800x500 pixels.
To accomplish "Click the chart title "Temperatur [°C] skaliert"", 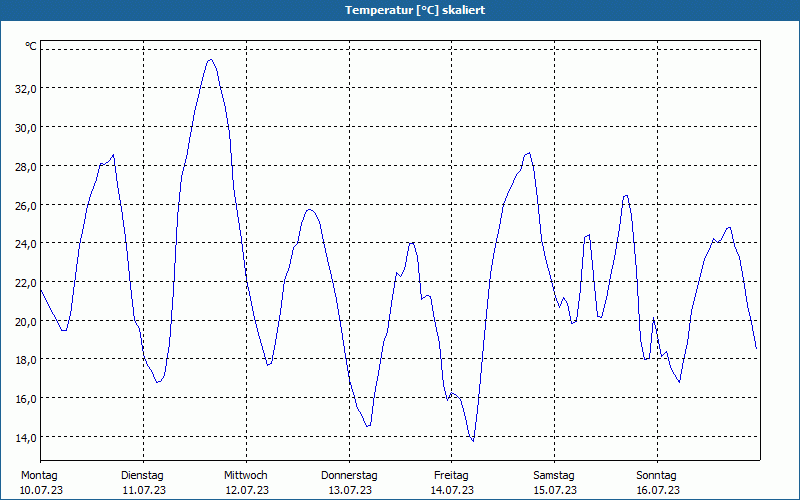I will click(x=415, y=10).
